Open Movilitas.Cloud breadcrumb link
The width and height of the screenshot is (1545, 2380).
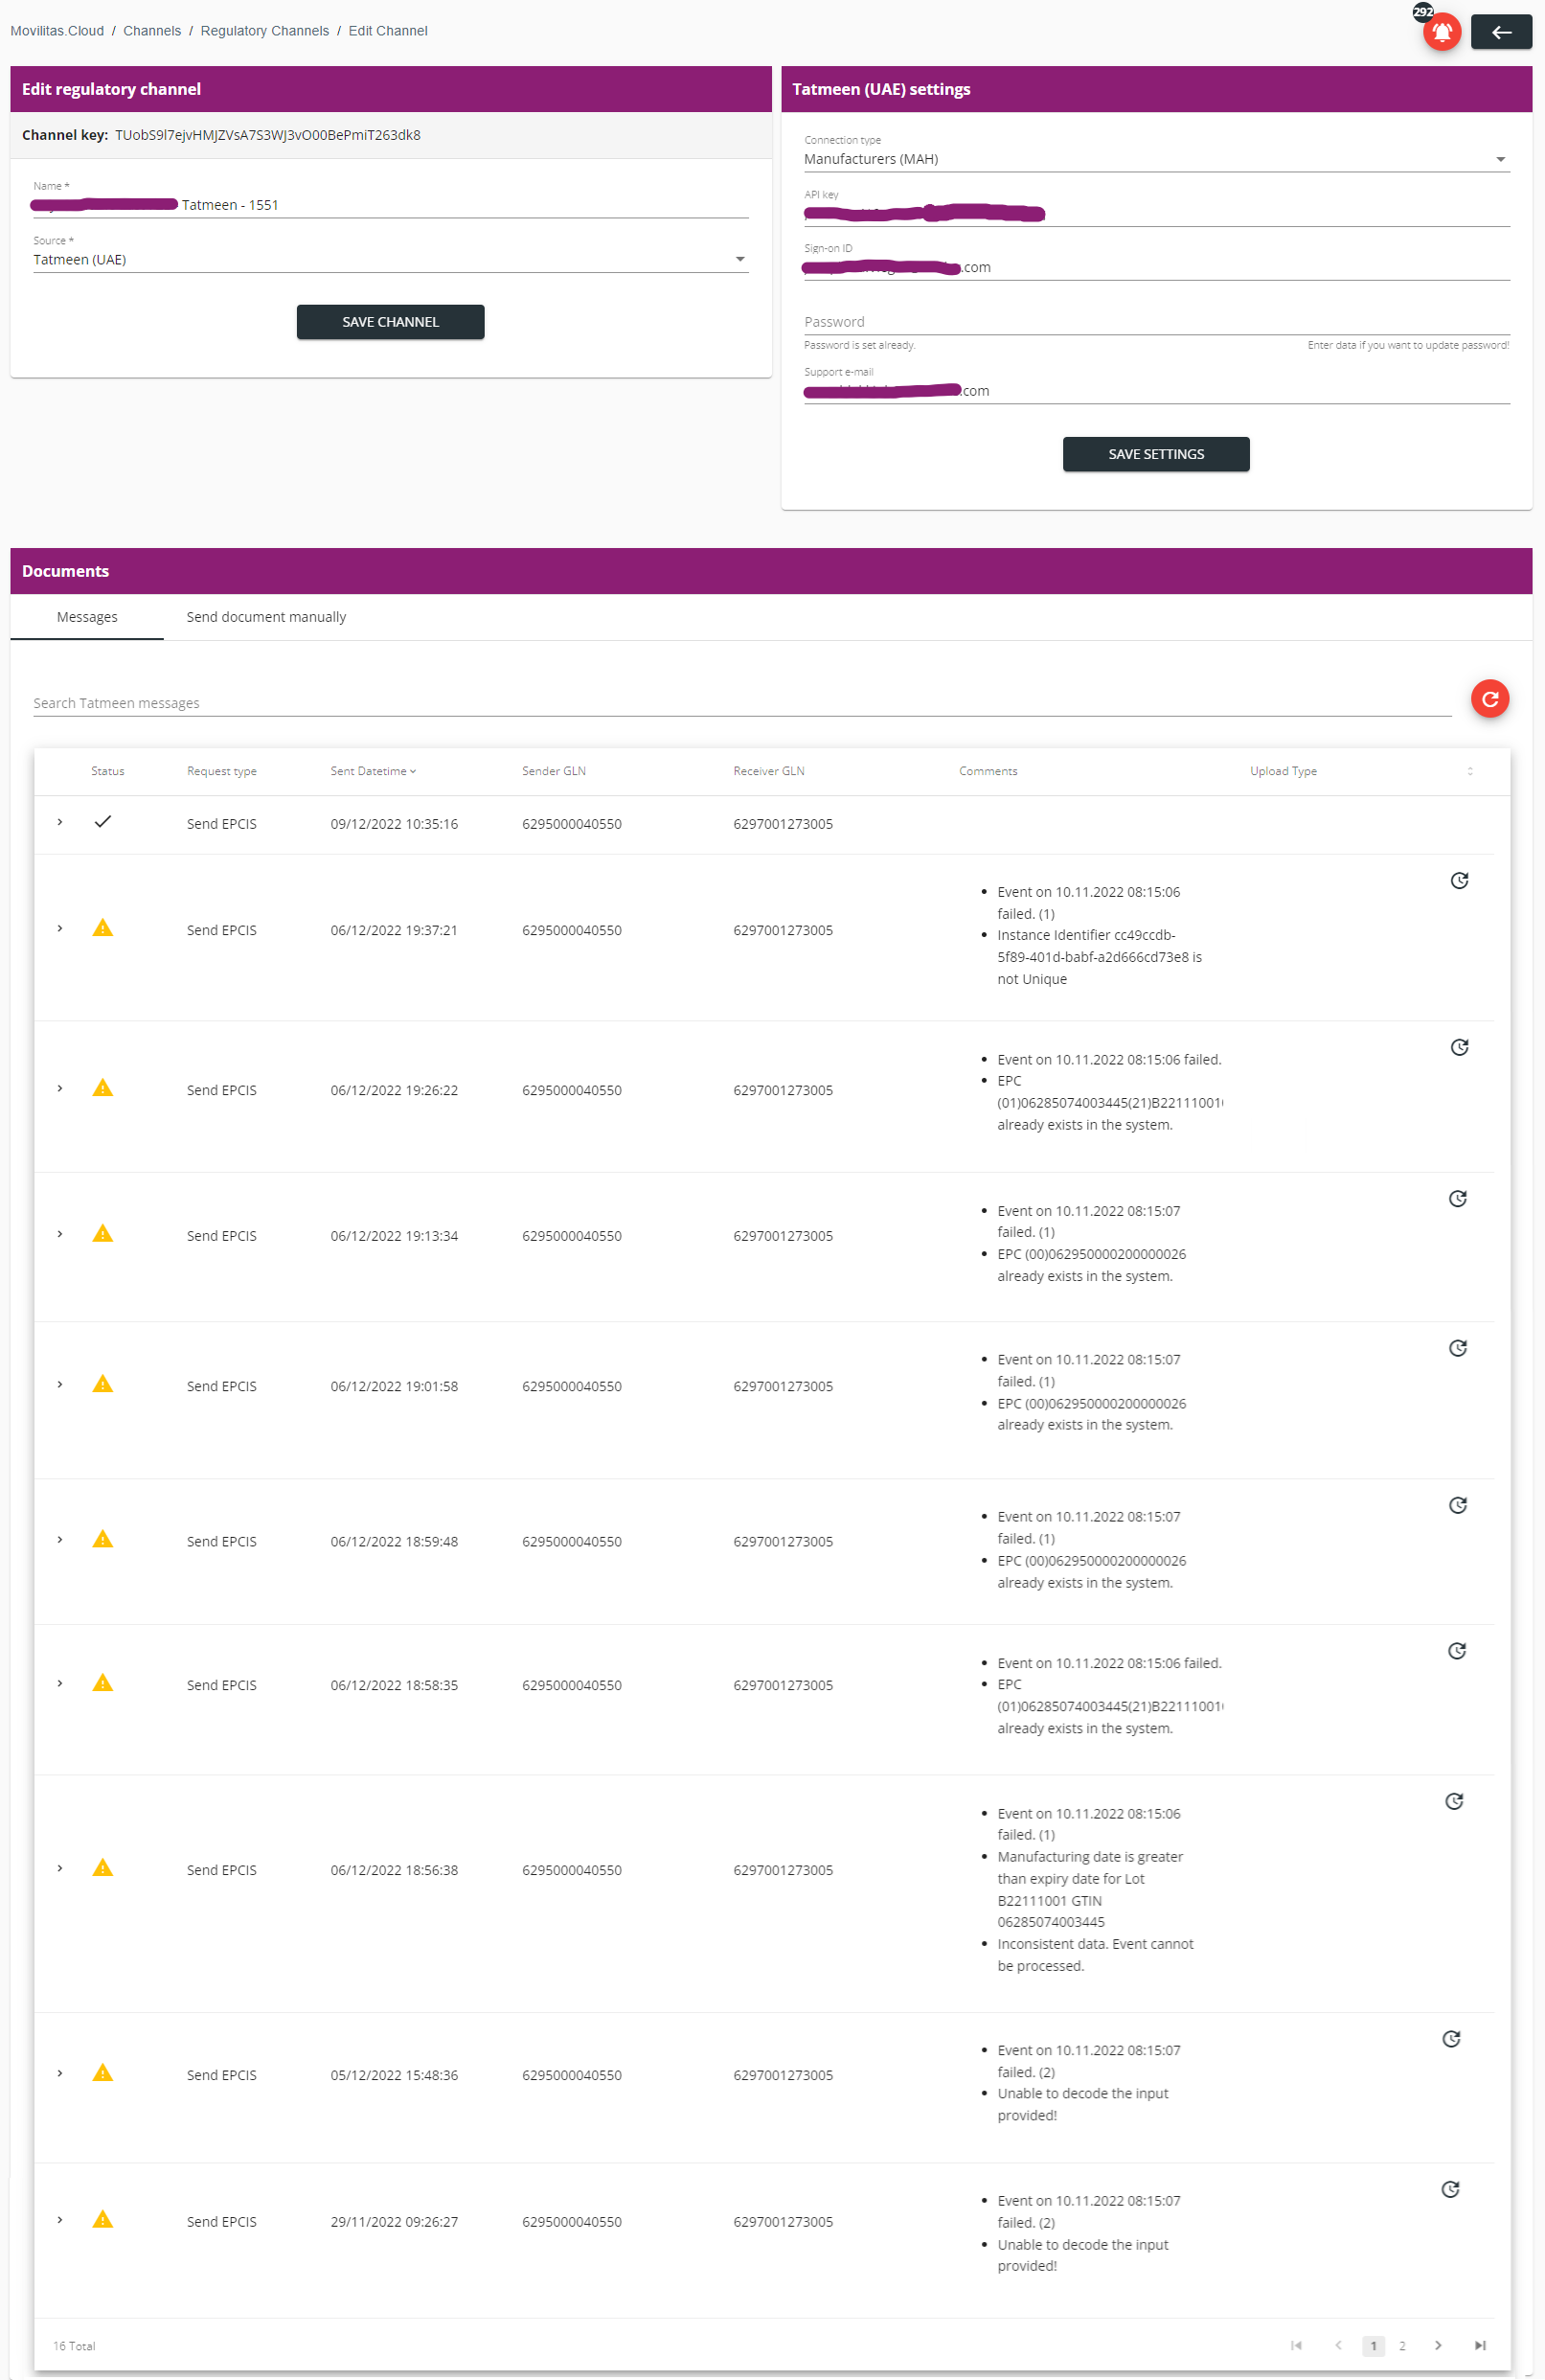tap(57, 31)
